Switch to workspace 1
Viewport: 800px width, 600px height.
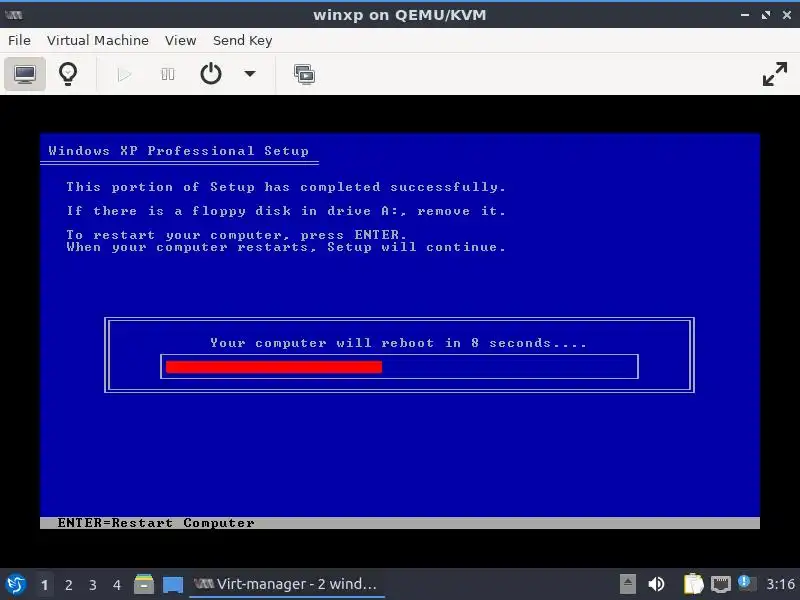pos(44,585)
